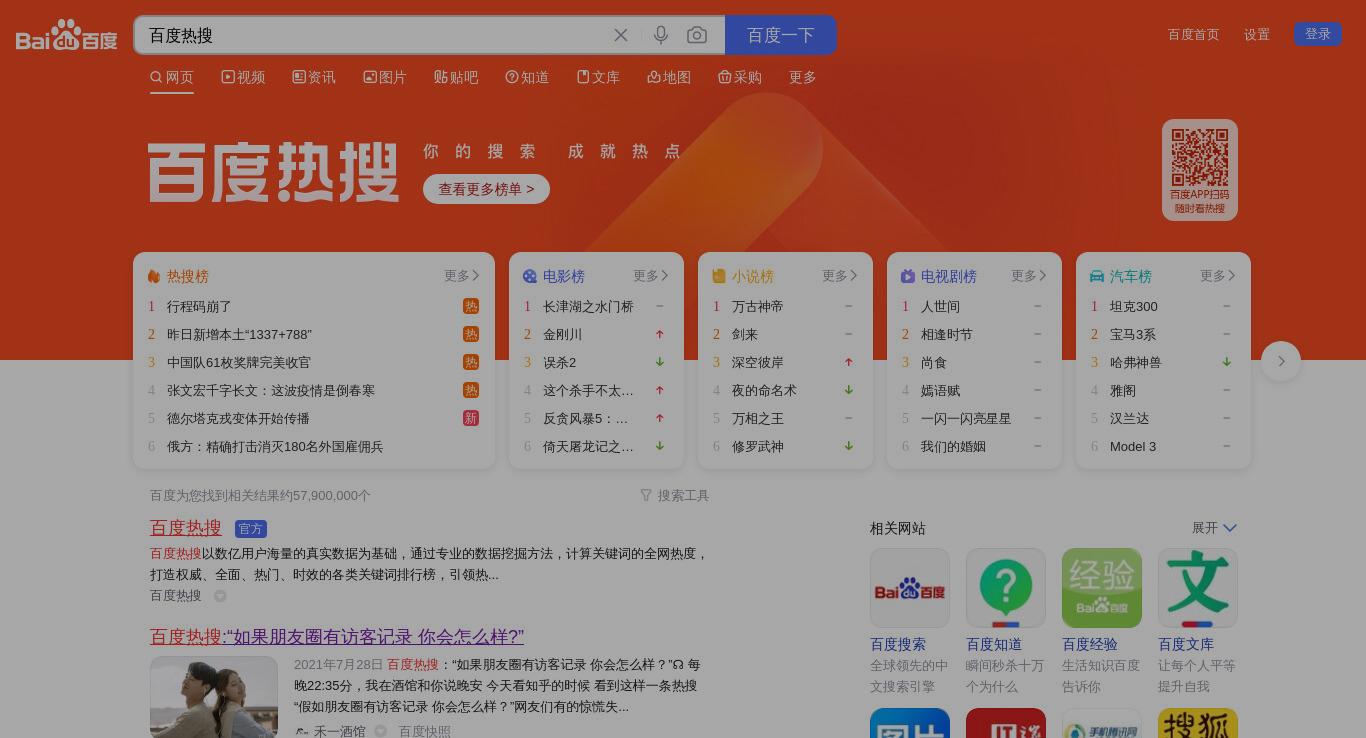Click the down-arrow trend icon for 误杀2
Image resolution: width=1366 pixels, height=738 pixels.
(x=660, y=362)
